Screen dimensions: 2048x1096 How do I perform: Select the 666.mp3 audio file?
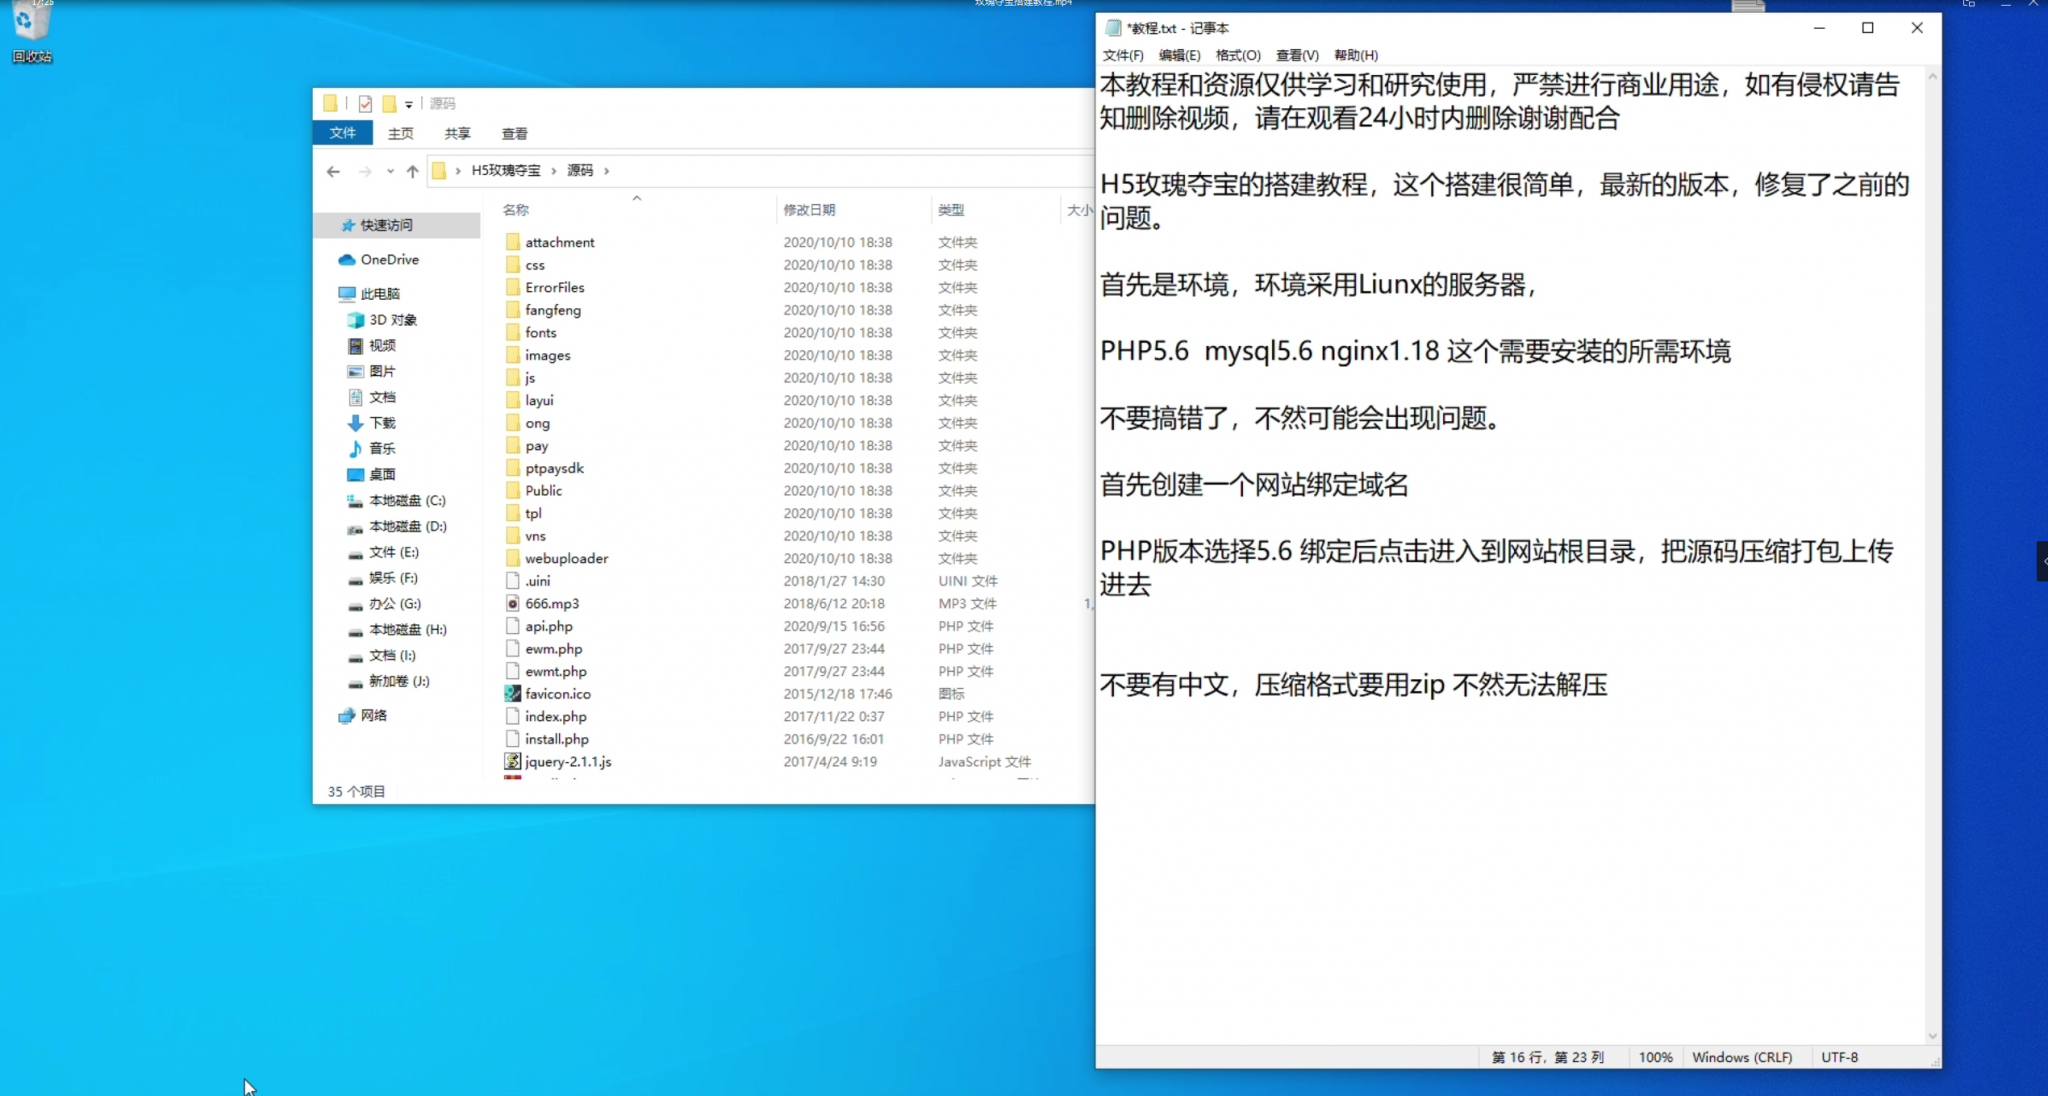551,603
